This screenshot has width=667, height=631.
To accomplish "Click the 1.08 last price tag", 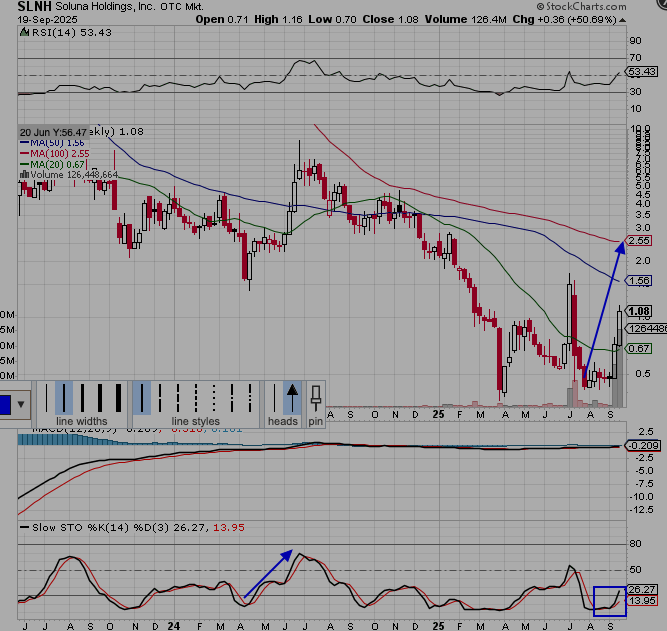I will click(638, 311).
